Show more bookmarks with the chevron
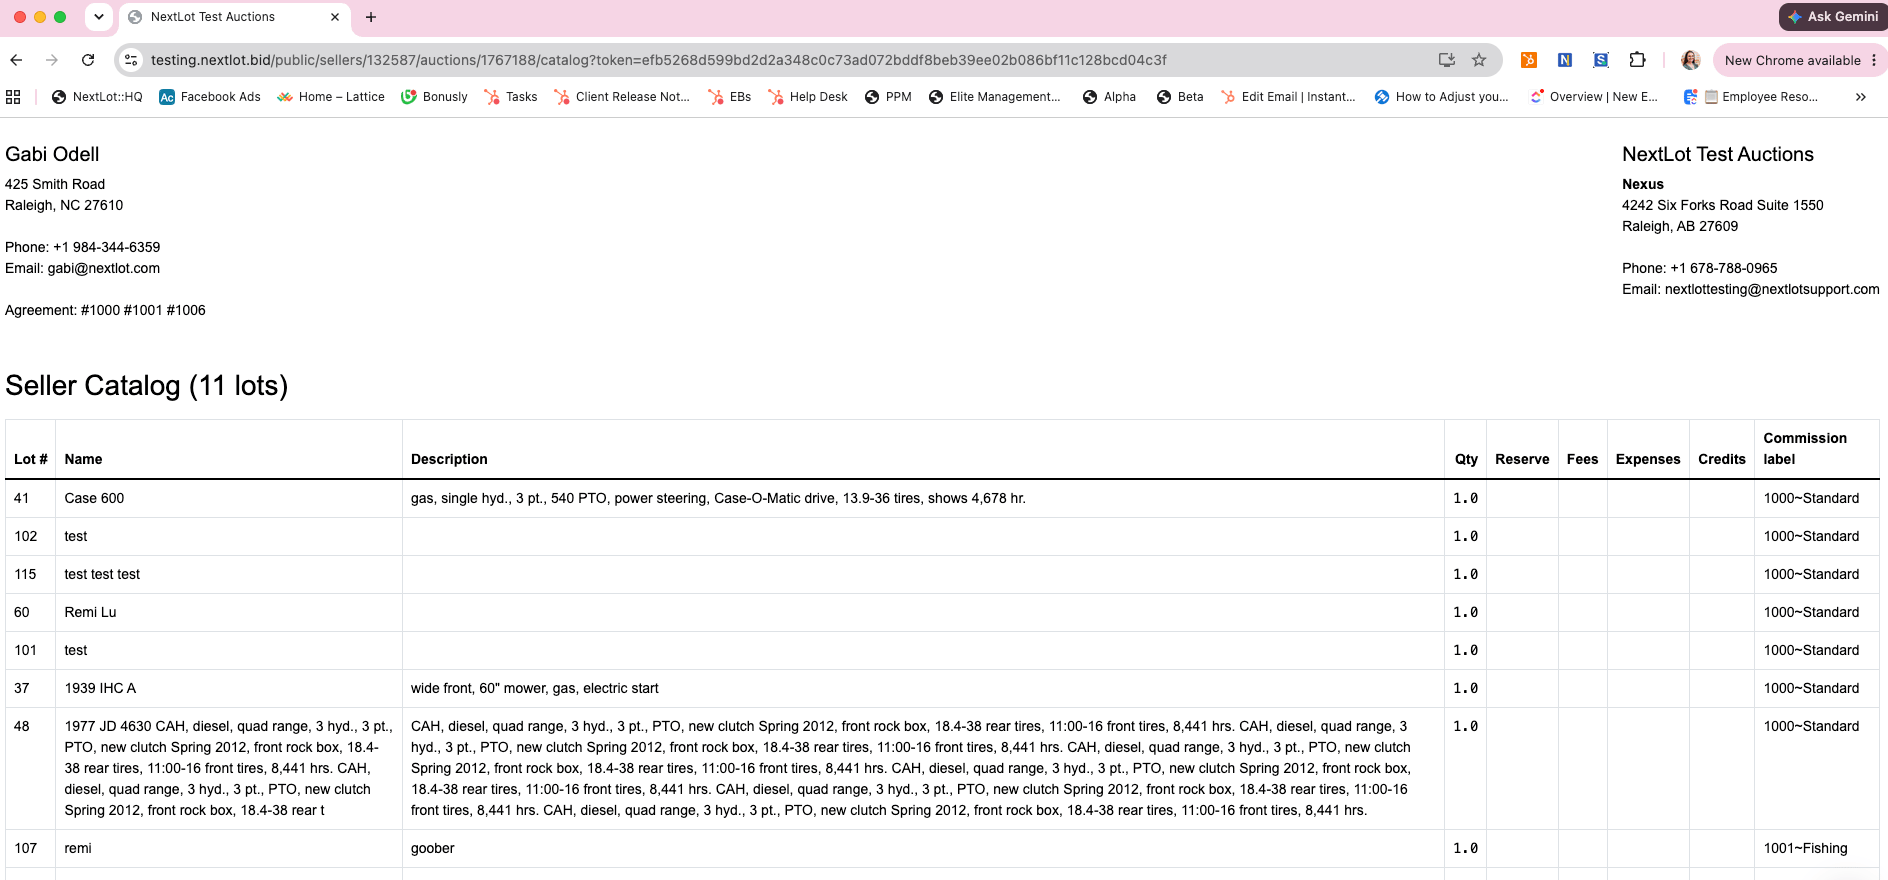 tap(1861, 97)
